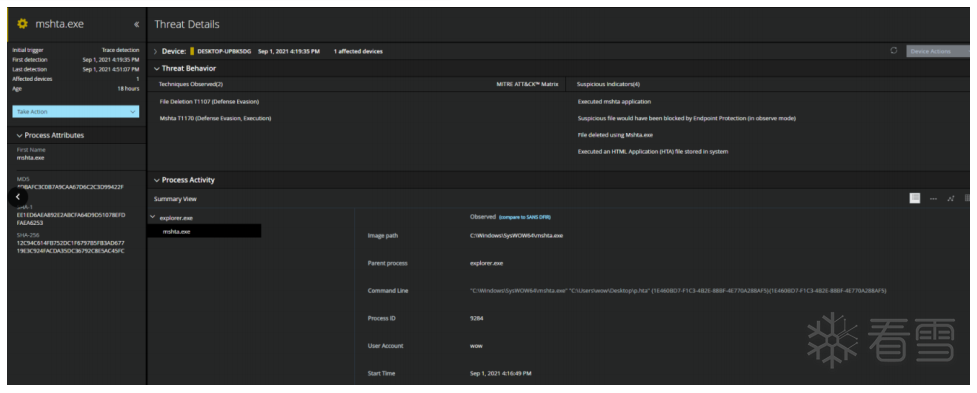Image resolution: width=977 pixels, height=393 pixels.
Task: Click the Trace detection trigger value
Action: coord(120,50)
